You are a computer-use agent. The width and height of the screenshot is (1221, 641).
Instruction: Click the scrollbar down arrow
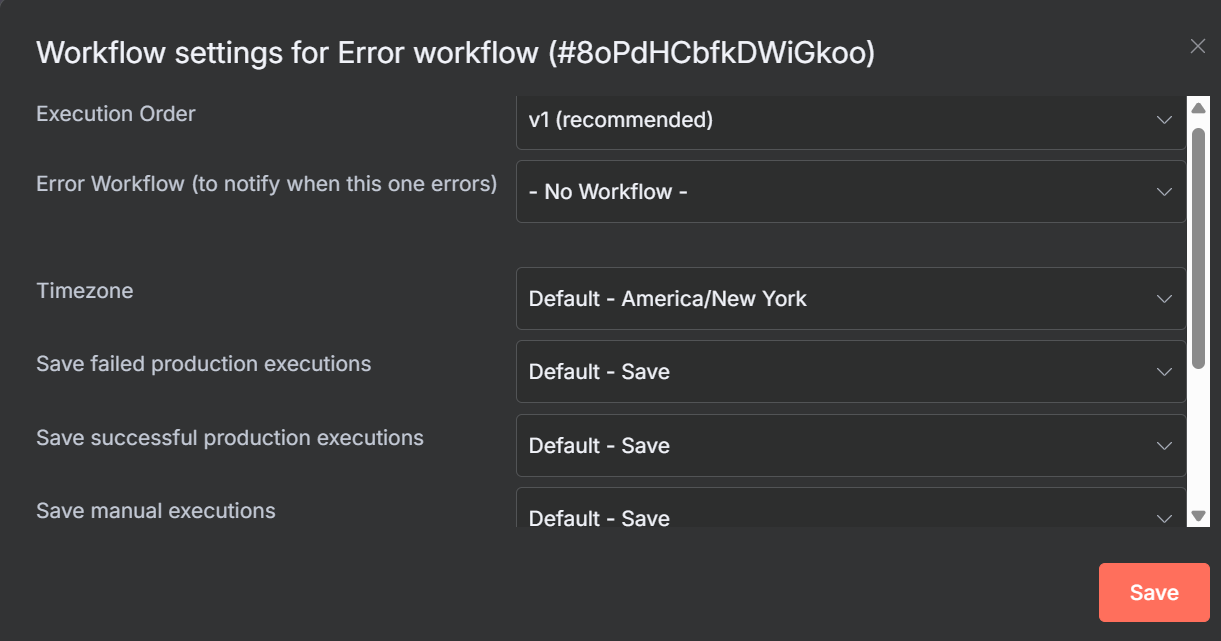coord(1198,516)
